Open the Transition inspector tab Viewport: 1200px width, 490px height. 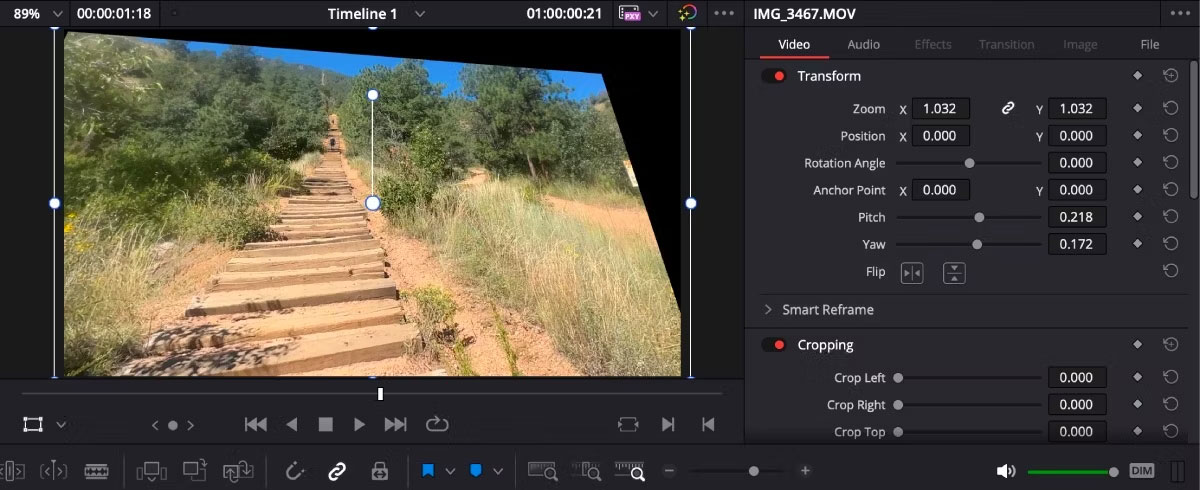tap(1006, 44)
